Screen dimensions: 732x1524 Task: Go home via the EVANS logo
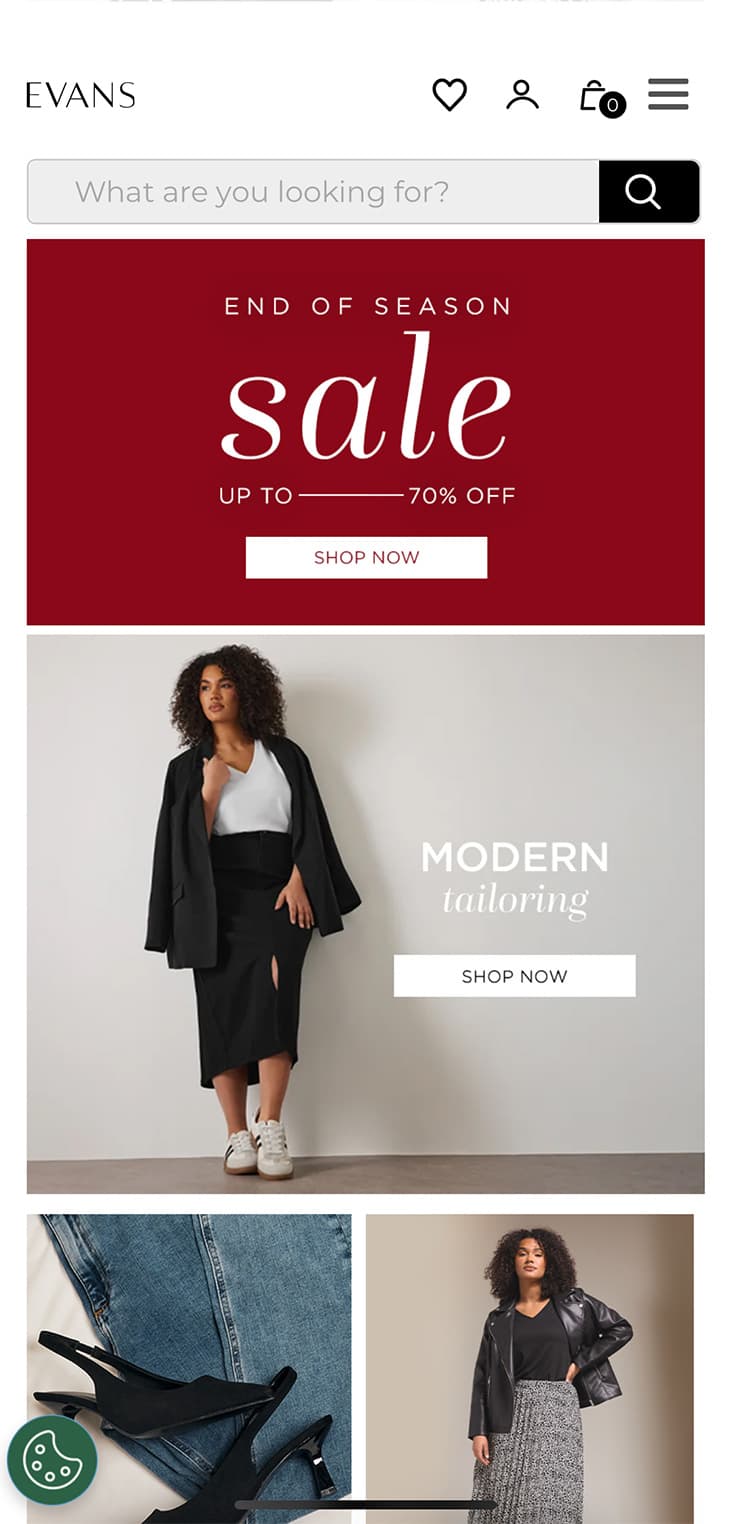coord(80,95)
